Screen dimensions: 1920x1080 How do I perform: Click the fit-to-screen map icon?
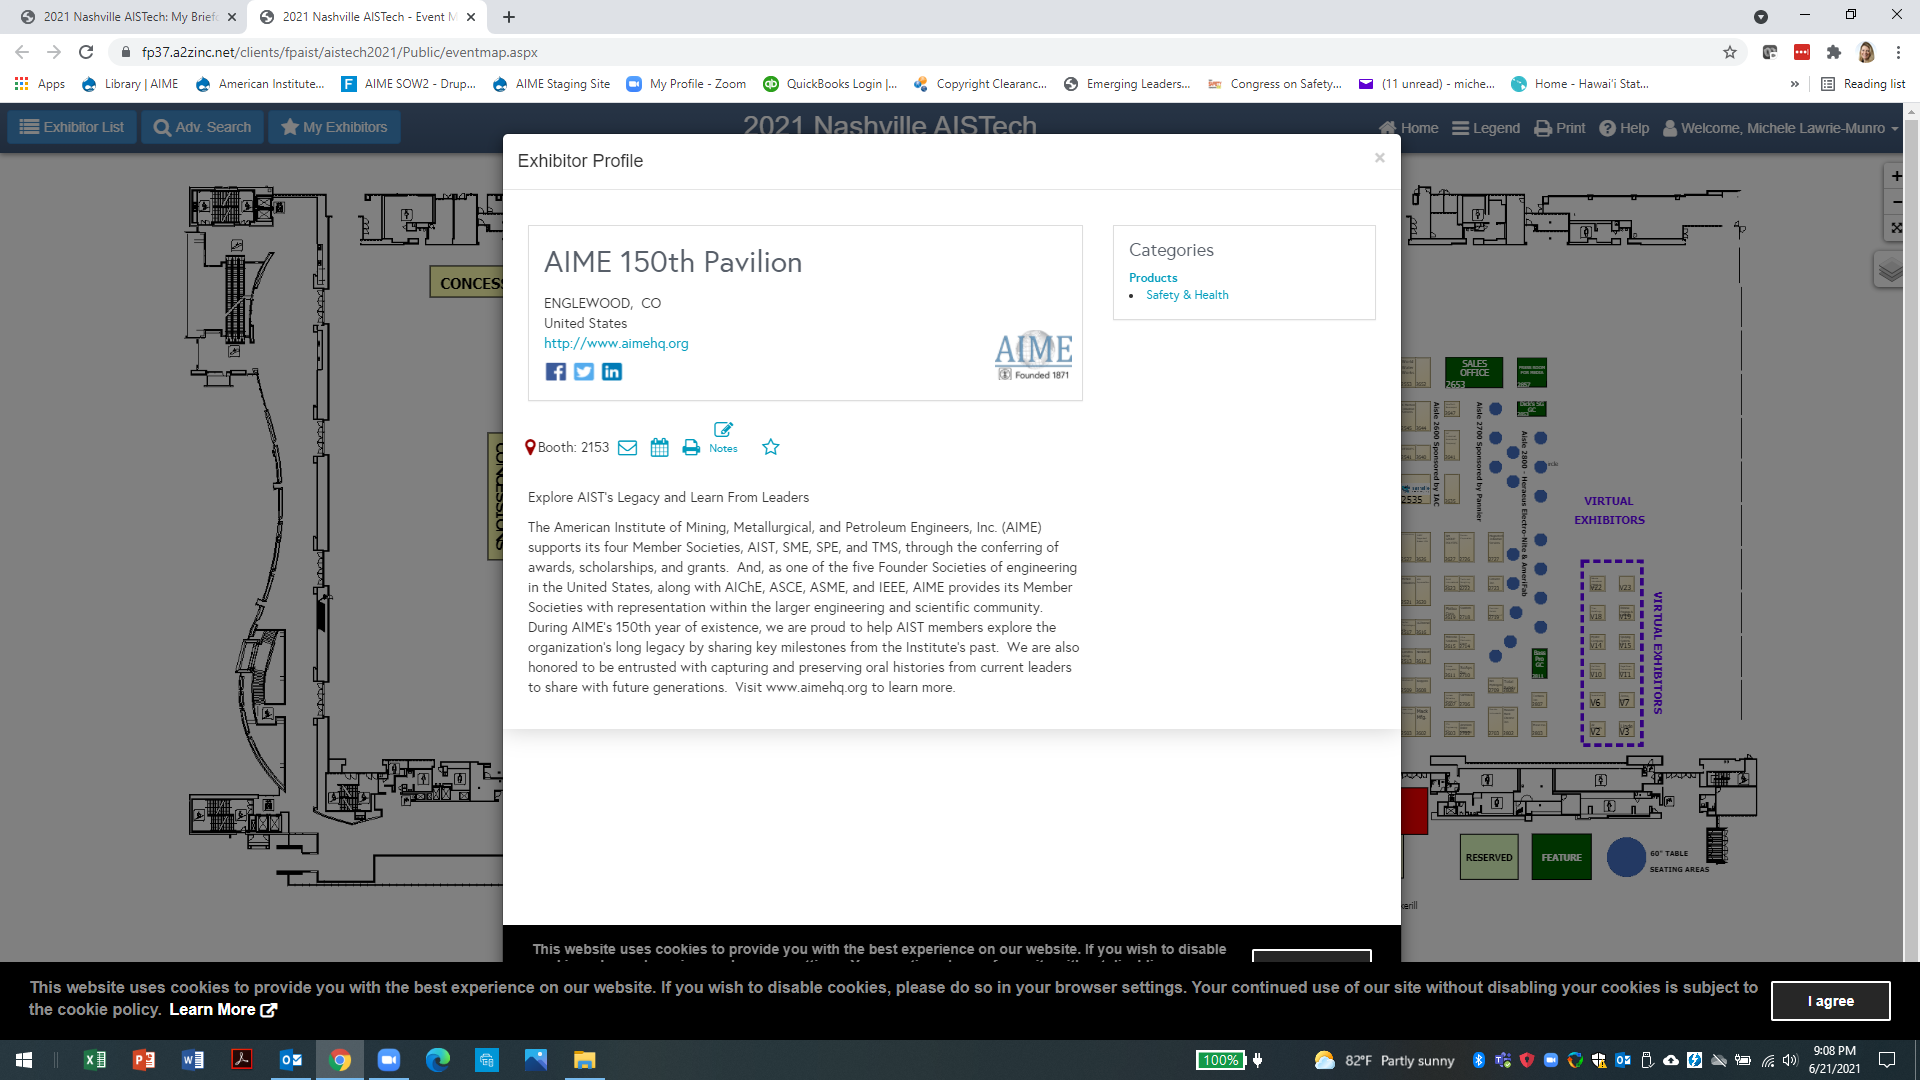(x=1895, y=228)
